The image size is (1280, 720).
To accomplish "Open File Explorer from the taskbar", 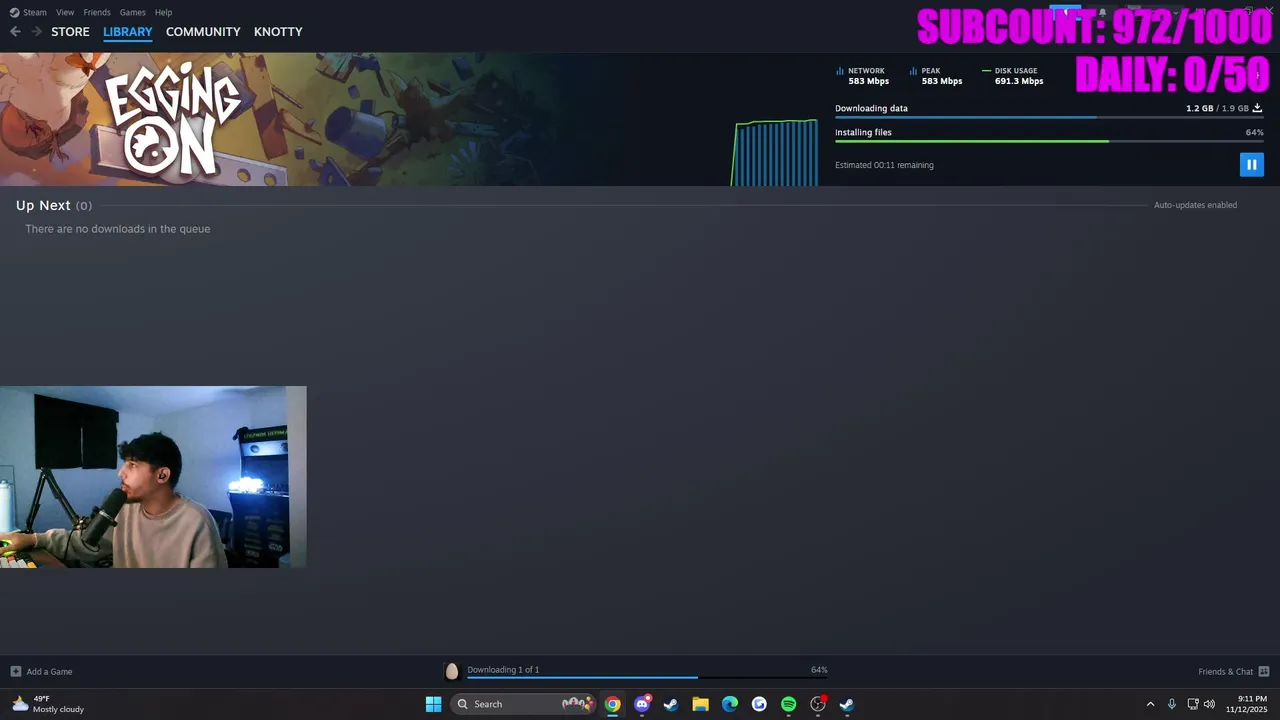I will click(700, 704).
